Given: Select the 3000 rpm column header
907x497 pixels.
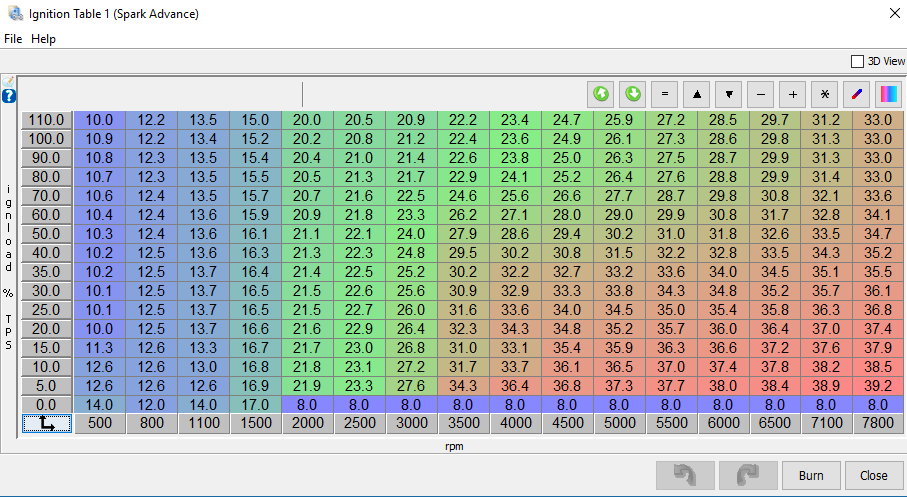Looking at the screenshot, I should click(x=412, y=424).
